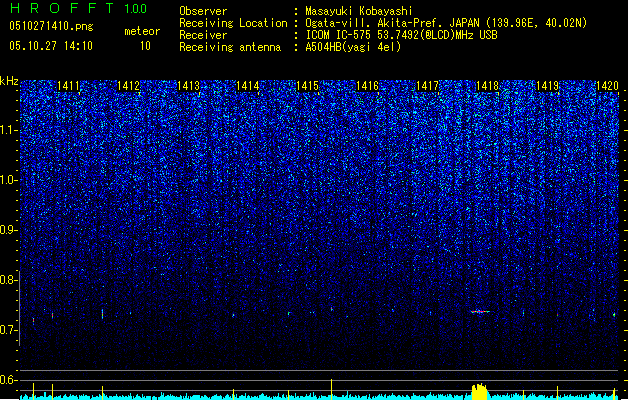Click the meteor count value 10
The image size is (629, 400).
(x=145, y=46)
